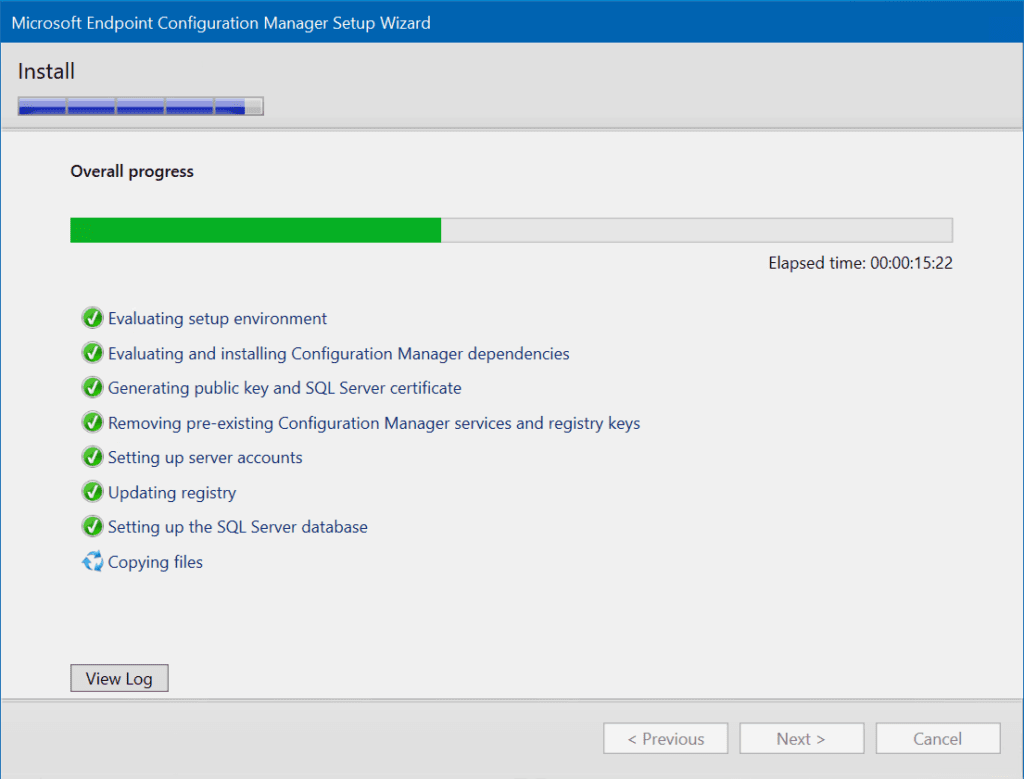Click the Install page heading
The width and height of the screenshot is (1024, 779).
point(46,71)
